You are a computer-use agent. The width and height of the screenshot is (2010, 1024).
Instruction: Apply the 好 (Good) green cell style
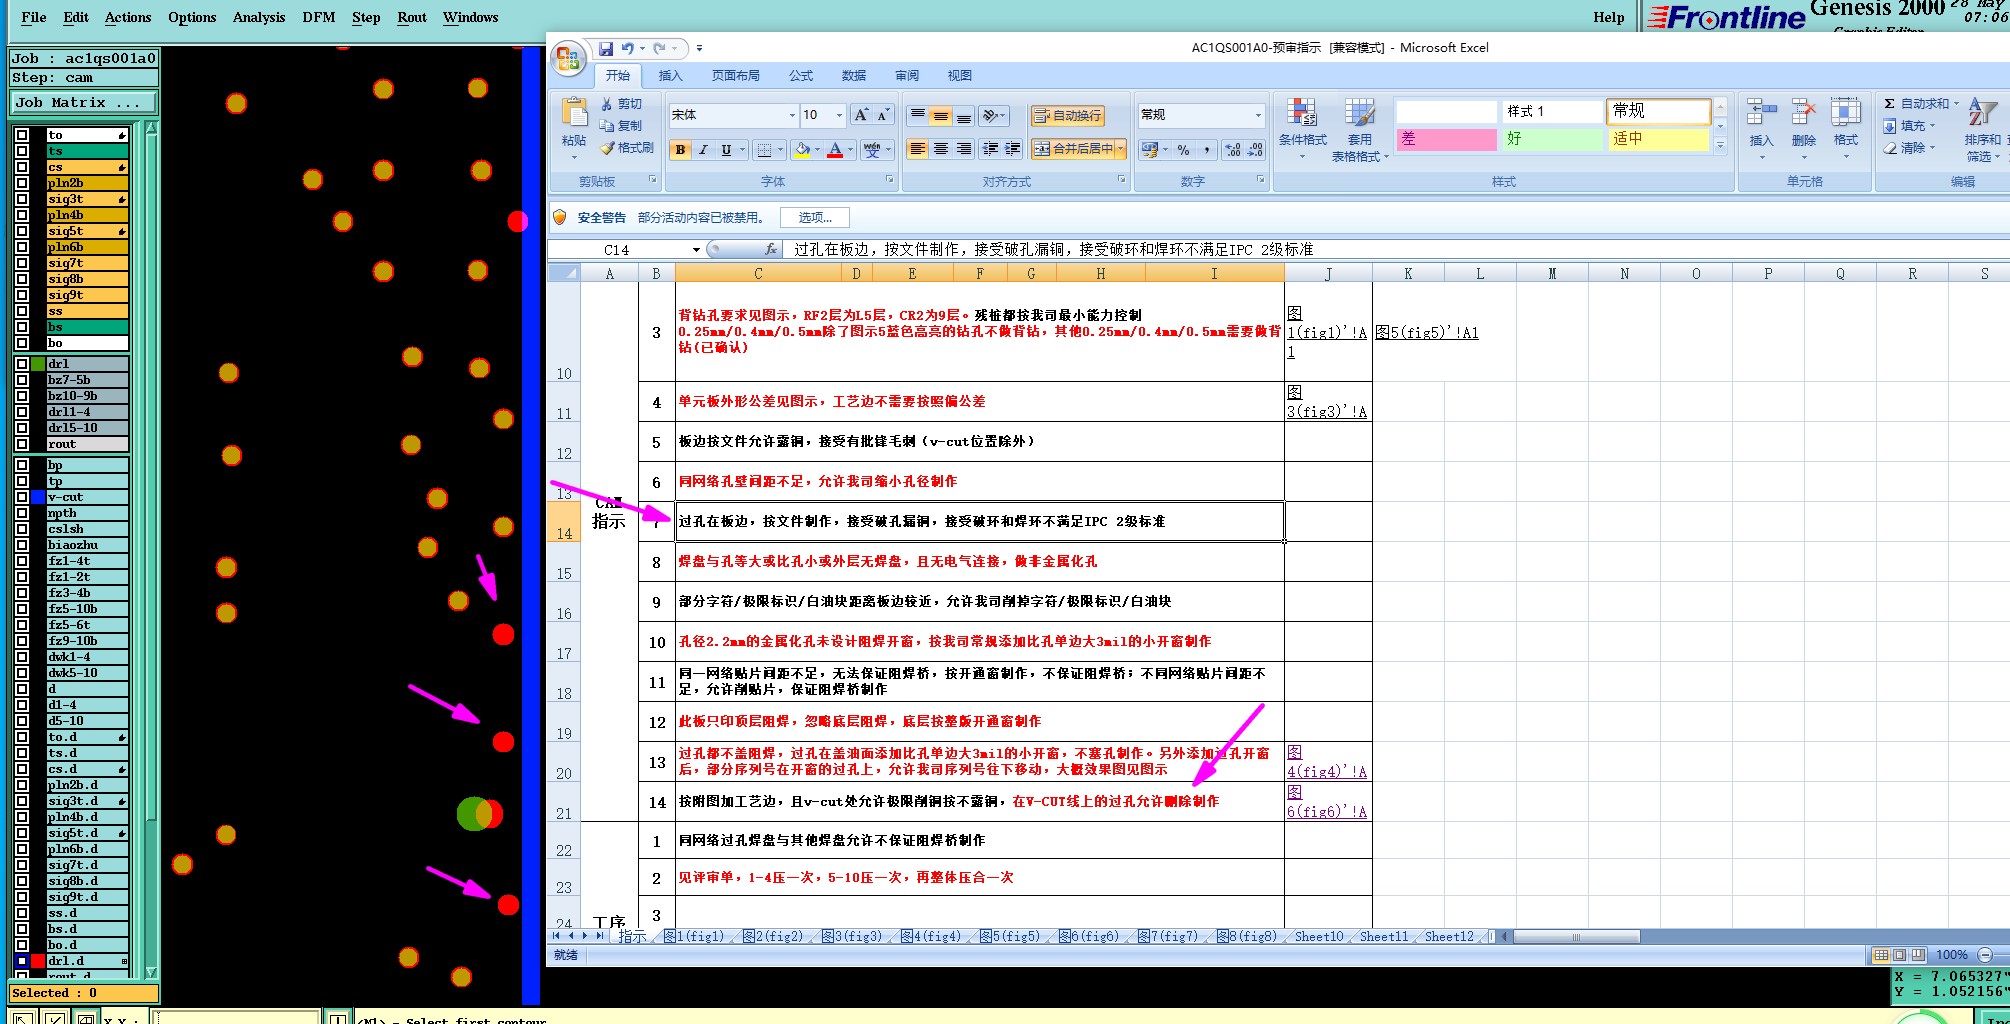pos(1552,139)
